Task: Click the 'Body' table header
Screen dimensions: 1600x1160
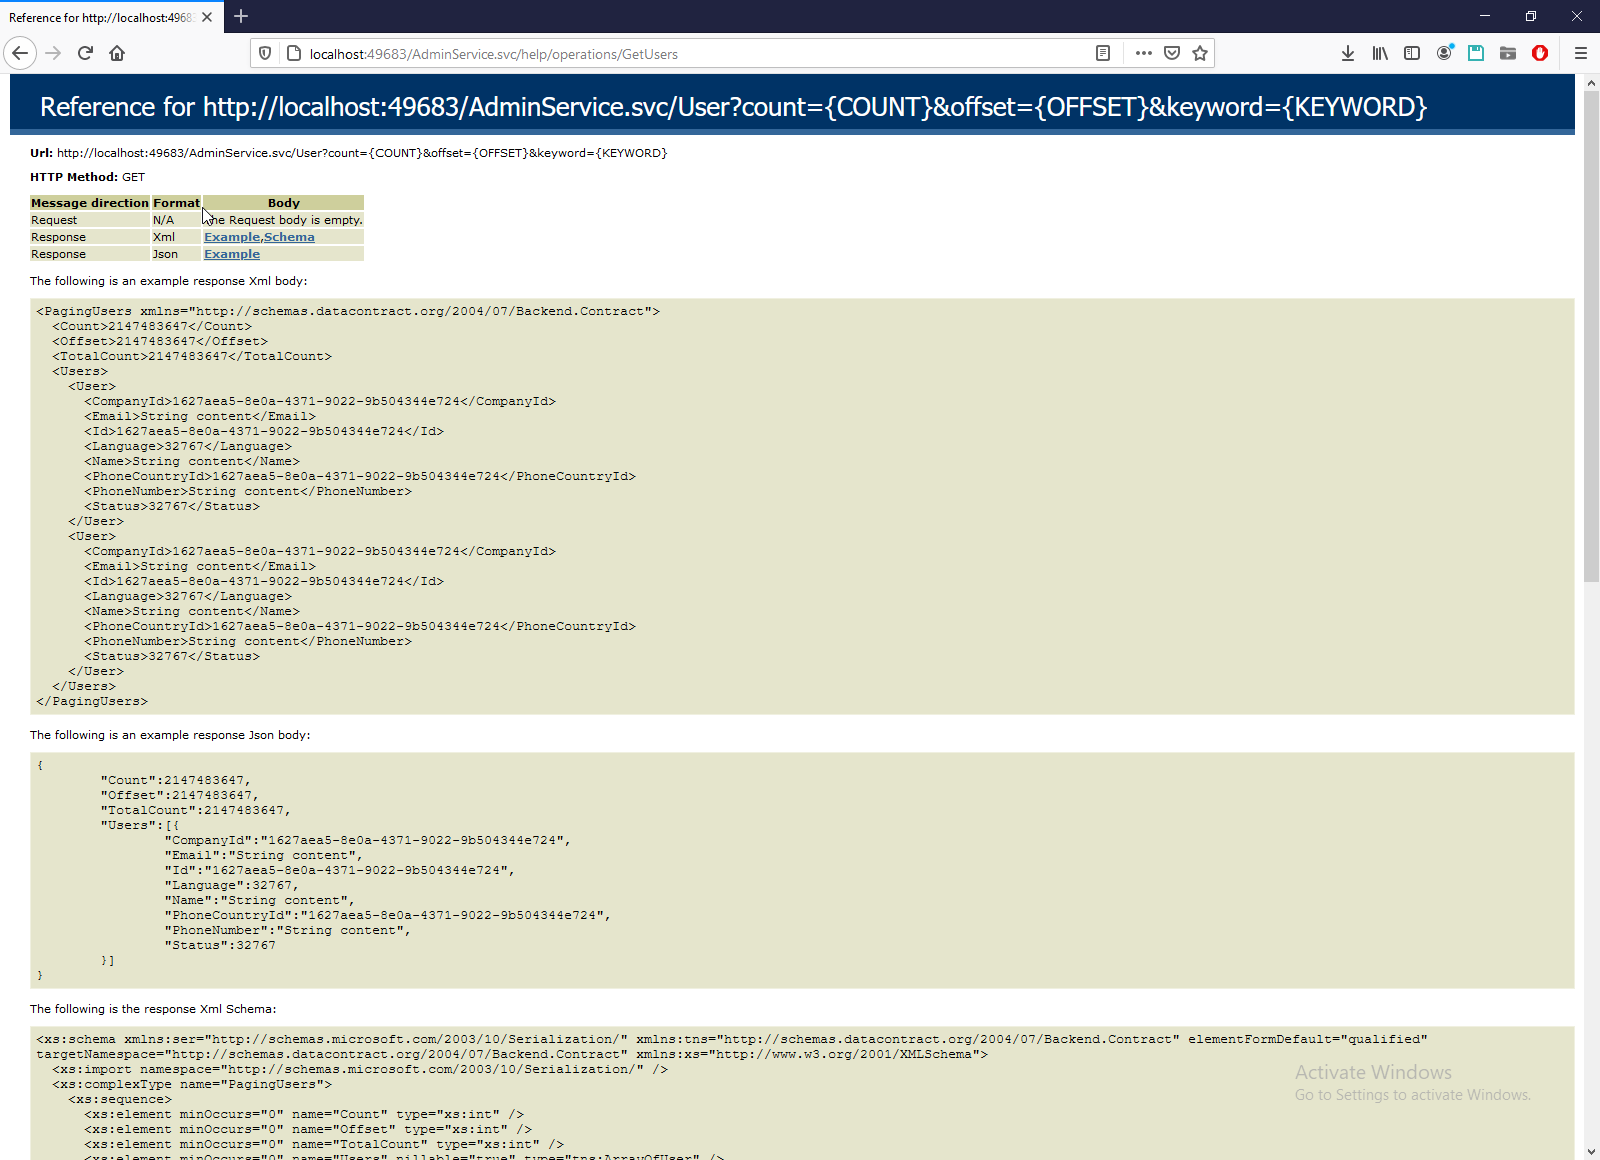Action: point(284,203)
